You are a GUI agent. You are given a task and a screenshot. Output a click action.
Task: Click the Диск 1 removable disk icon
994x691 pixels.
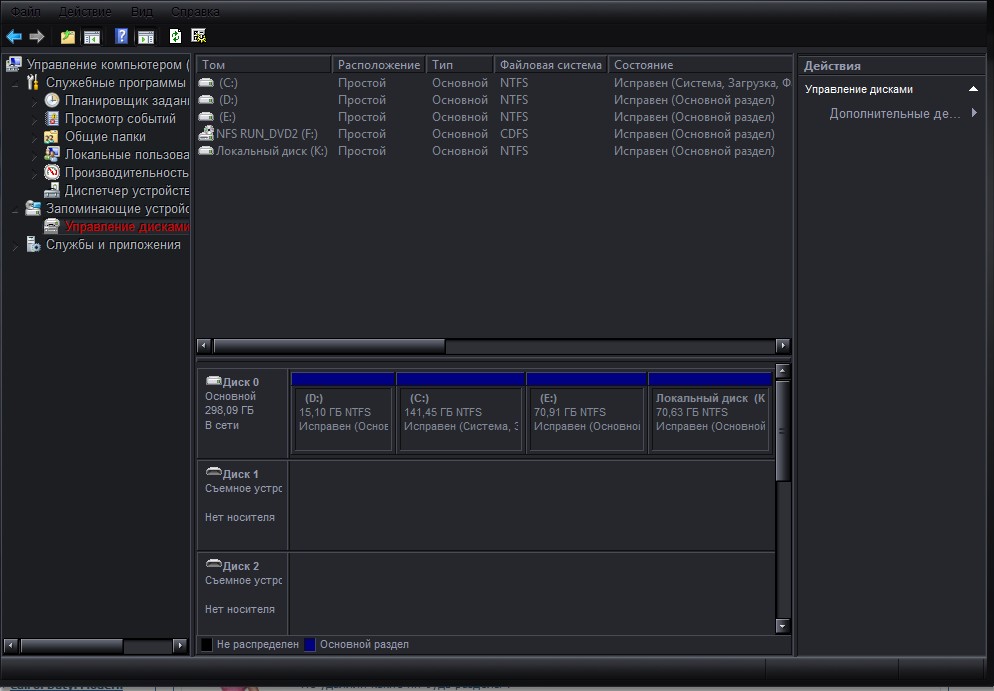click(214, 472)
